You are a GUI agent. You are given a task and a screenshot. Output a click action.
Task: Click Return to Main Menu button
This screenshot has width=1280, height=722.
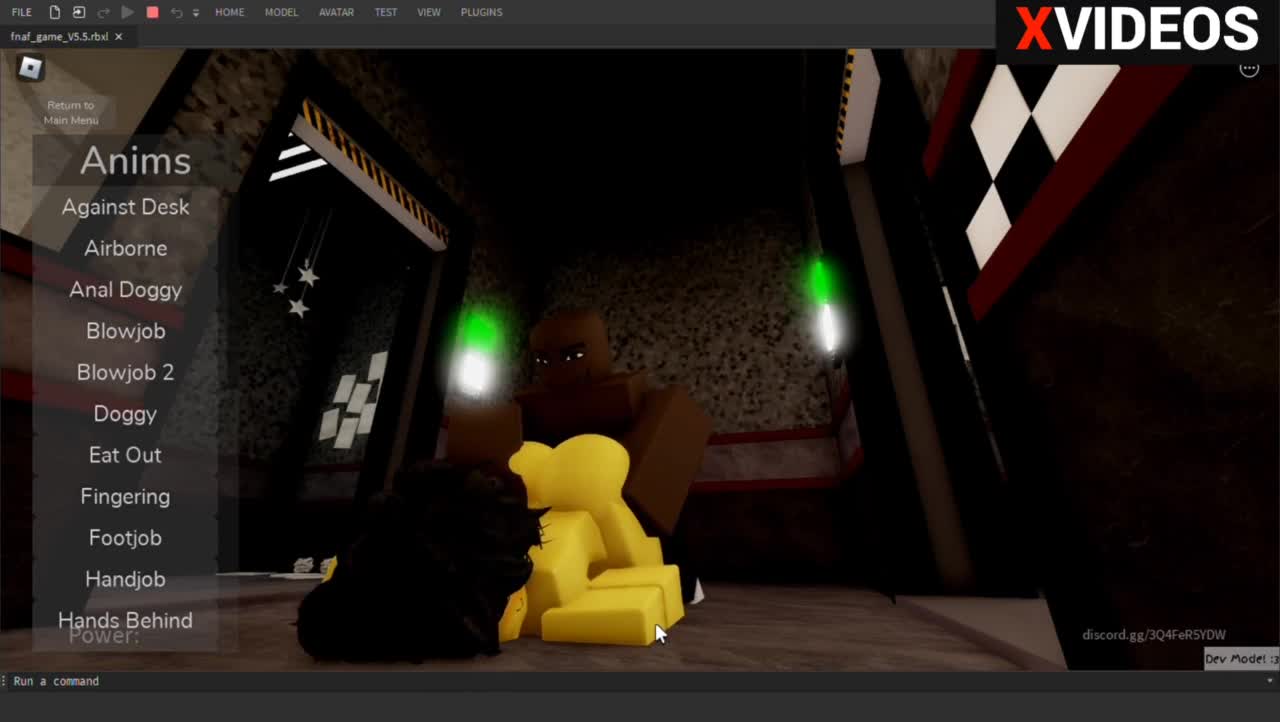click(x=71, y=112)
